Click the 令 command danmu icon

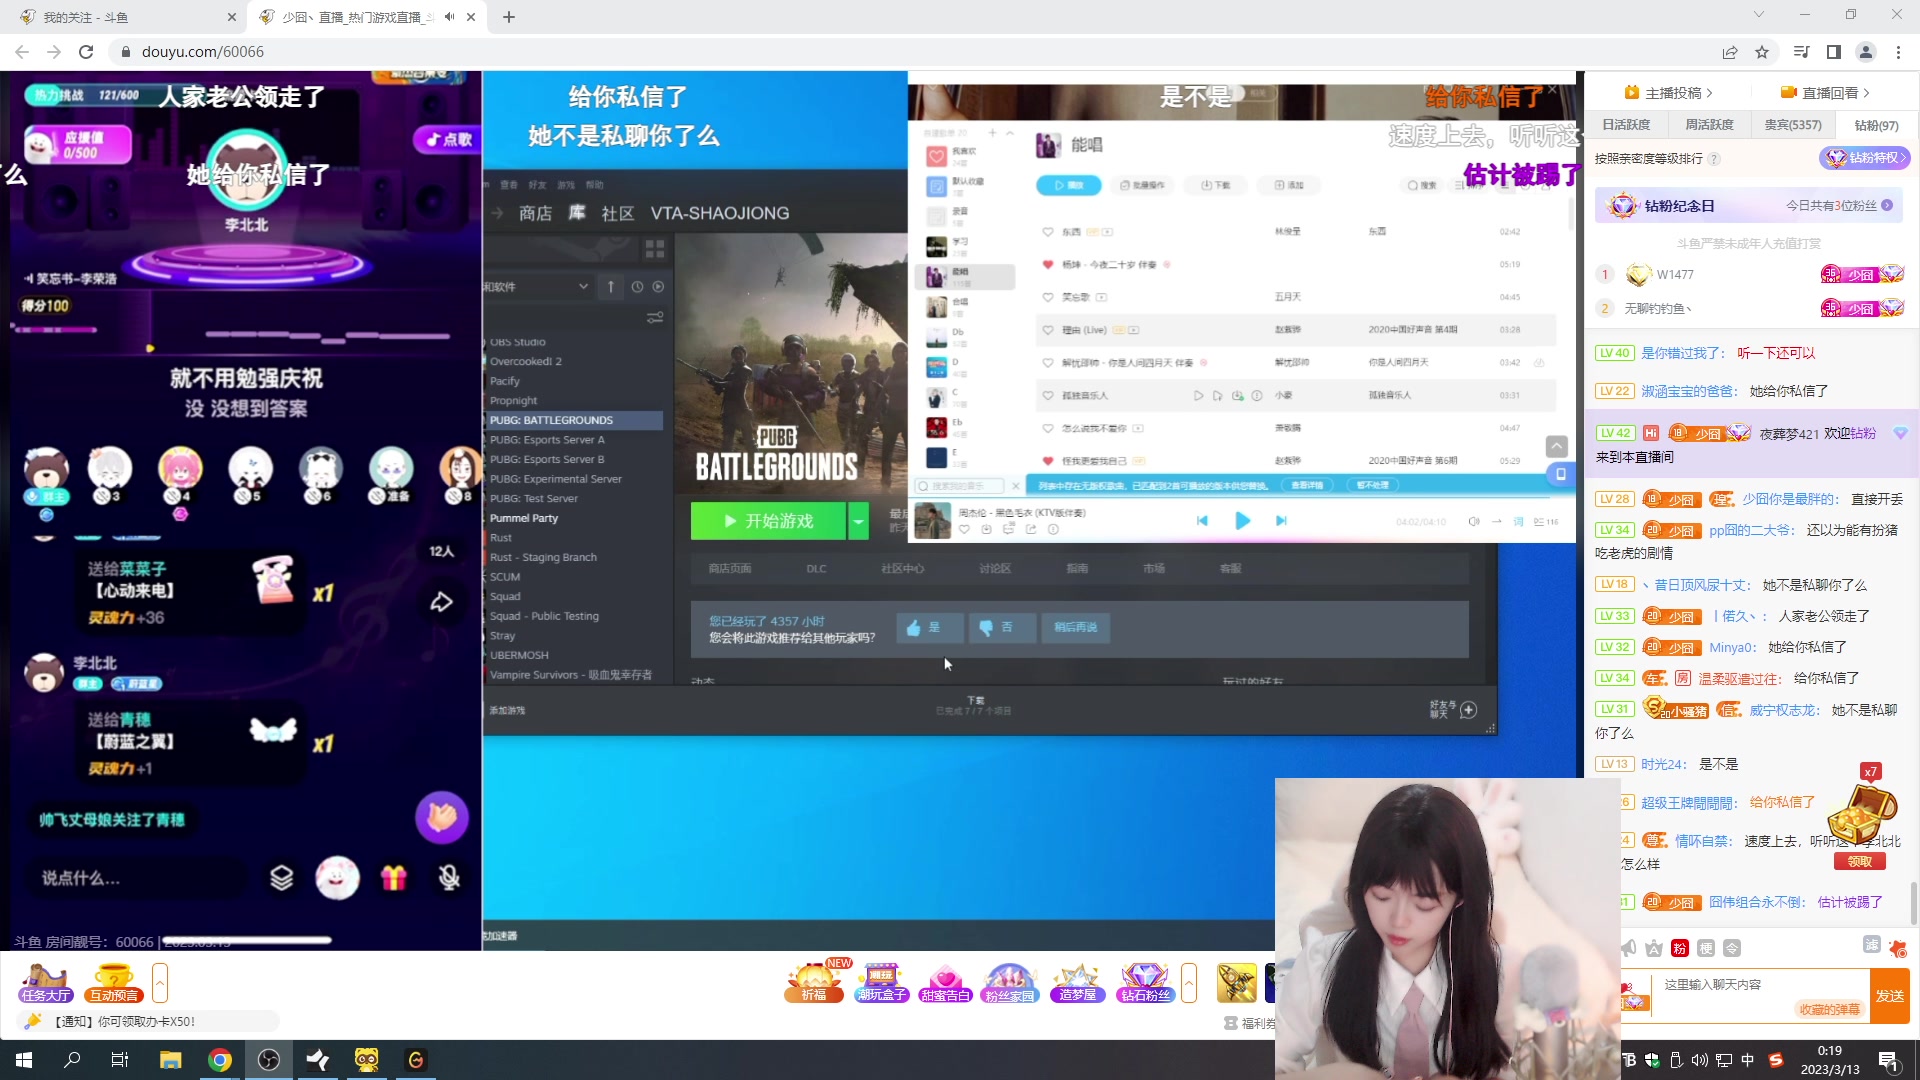point(1732,948)
